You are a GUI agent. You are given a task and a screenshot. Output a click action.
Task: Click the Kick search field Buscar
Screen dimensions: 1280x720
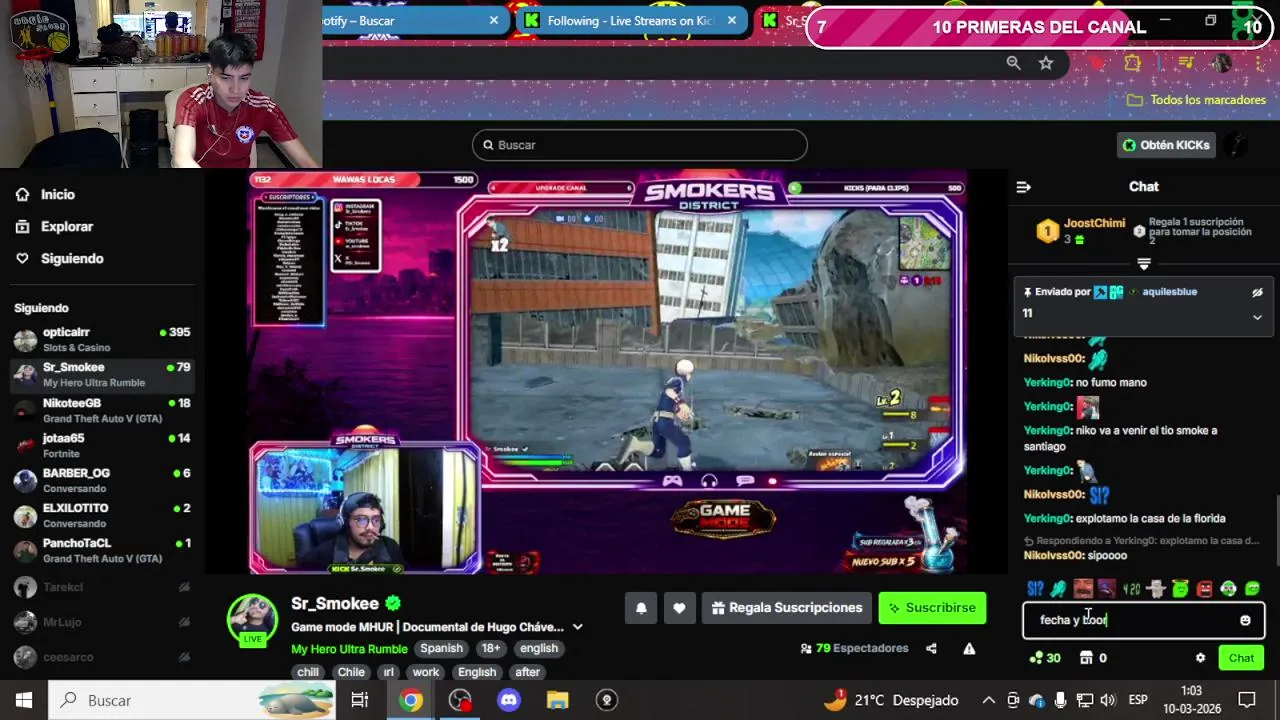(x=639, y=145)
